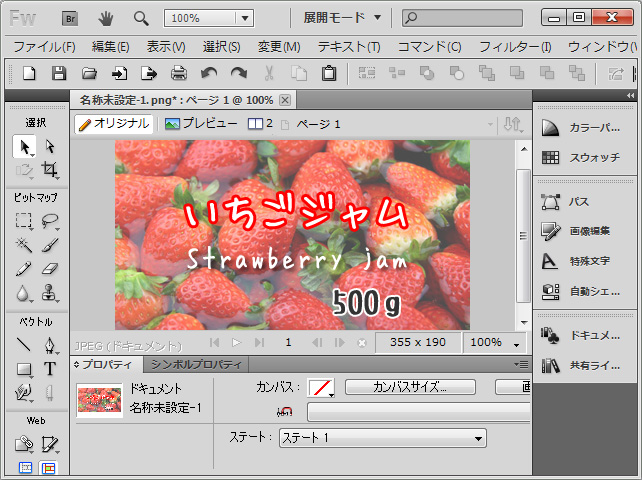This screenshot has width=642, height=480.
Task: Click the Import icon
Action: [x=119, y=74]
